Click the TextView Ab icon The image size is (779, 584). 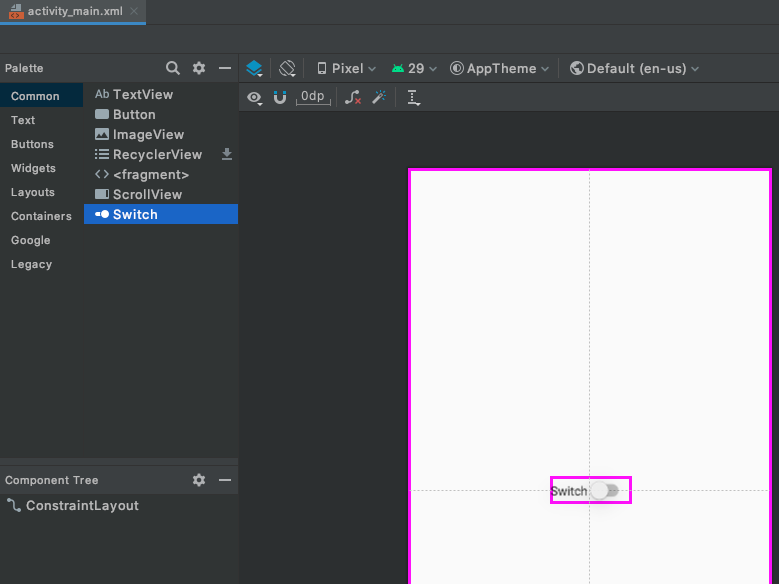(102, 94)
